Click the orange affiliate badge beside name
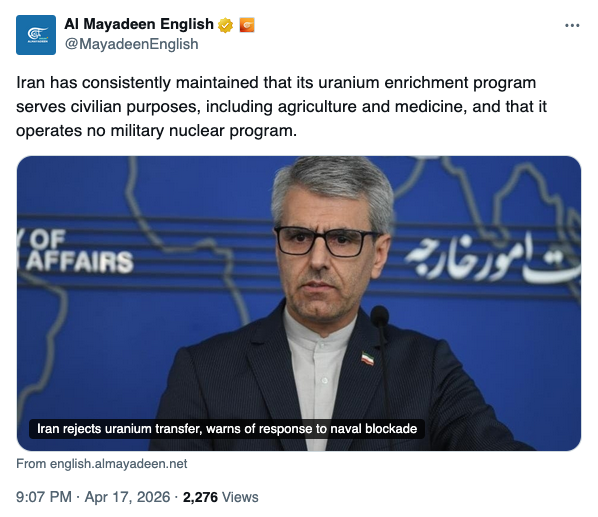The image size is (598, 517). (x=247, y=25)
